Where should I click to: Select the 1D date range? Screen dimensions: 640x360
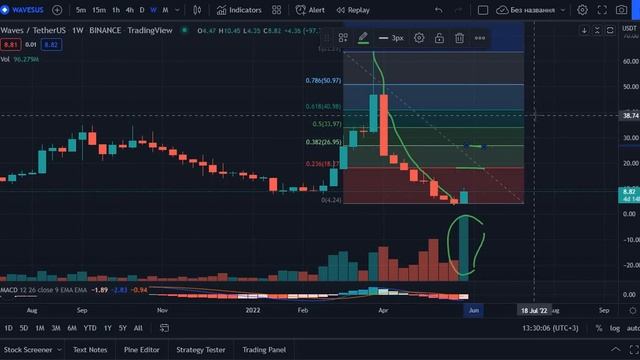point(8,328)
